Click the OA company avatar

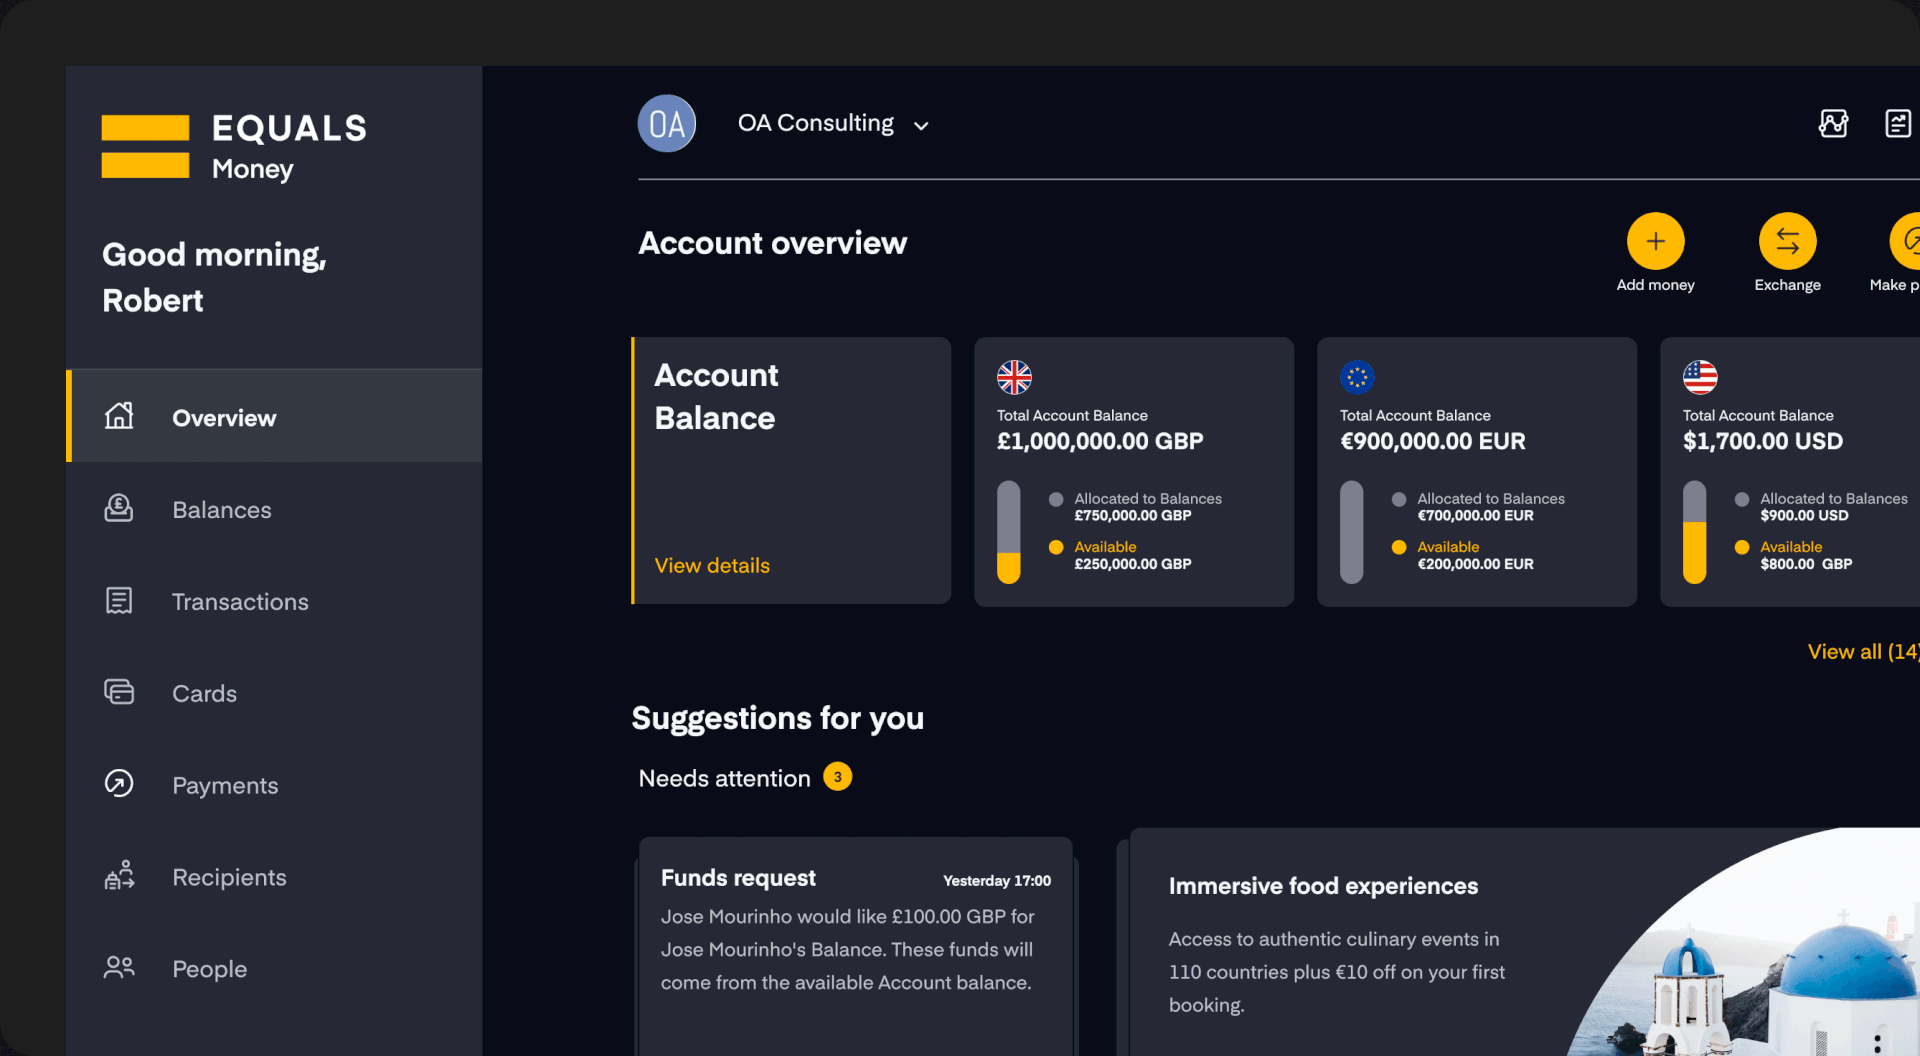click(x=667, y=124)
